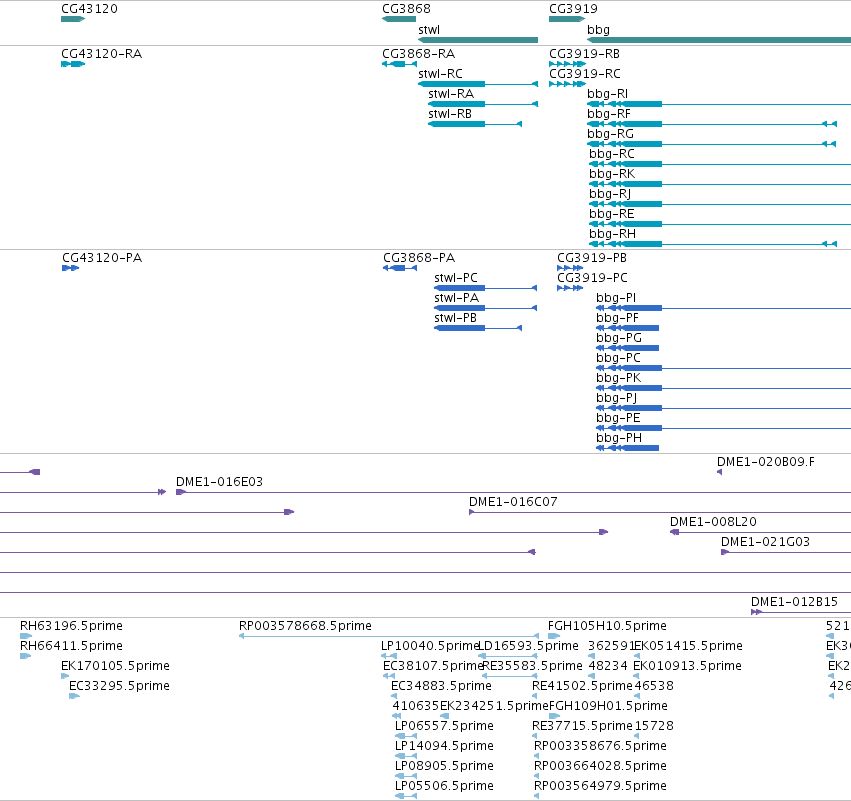Click the RH63196.5prime EST label

point(71,626)
